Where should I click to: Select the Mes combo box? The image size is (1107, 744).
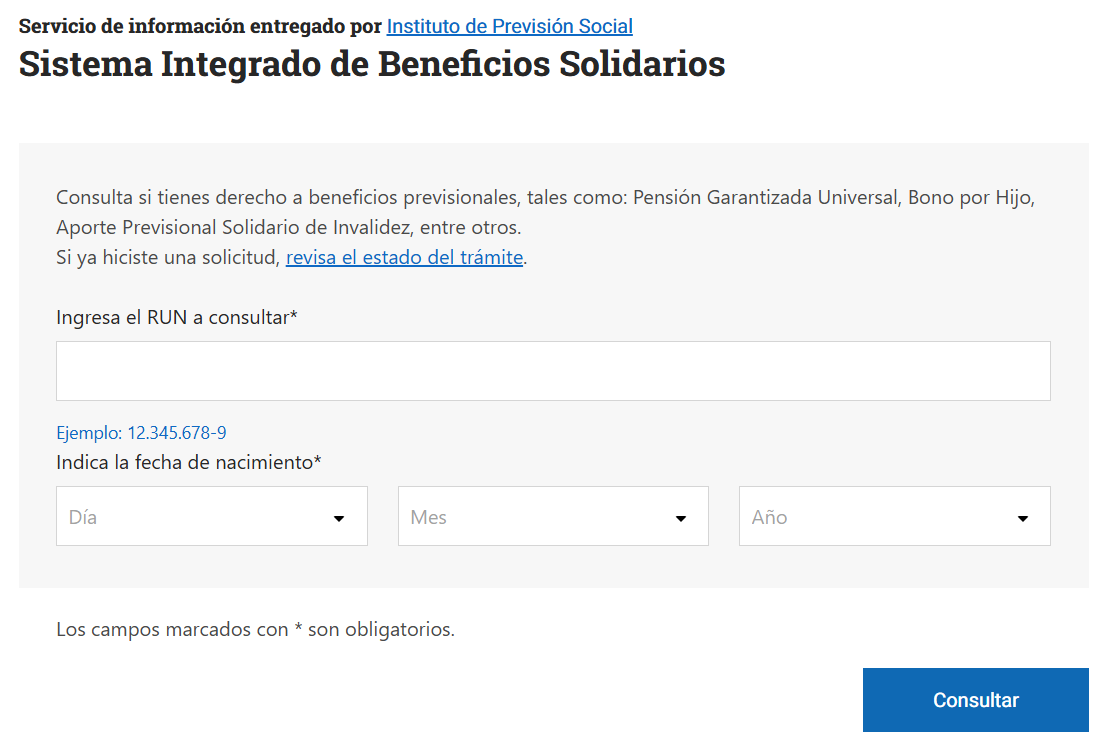(x=553, y=516)
